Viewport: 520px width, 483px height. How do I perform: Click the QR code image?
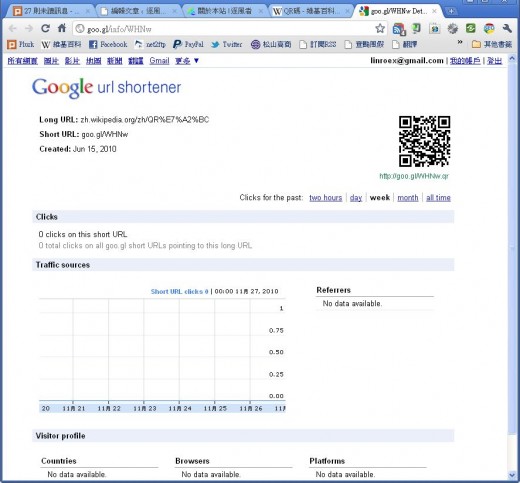425,141
